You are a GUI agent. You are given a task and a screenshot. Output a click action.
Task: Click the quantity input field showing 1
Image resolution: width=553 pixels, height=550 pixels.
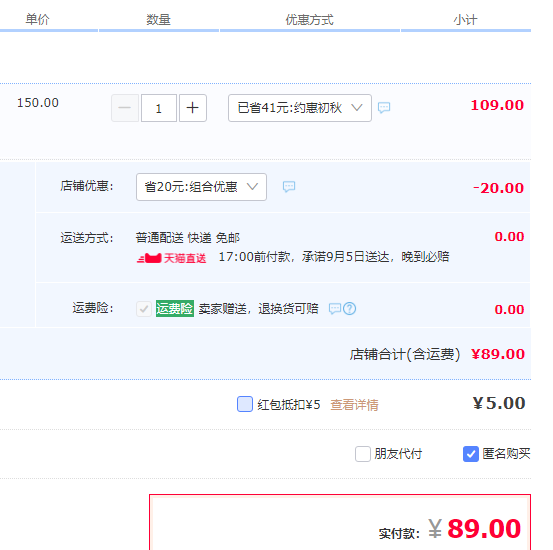pos(159,108)
